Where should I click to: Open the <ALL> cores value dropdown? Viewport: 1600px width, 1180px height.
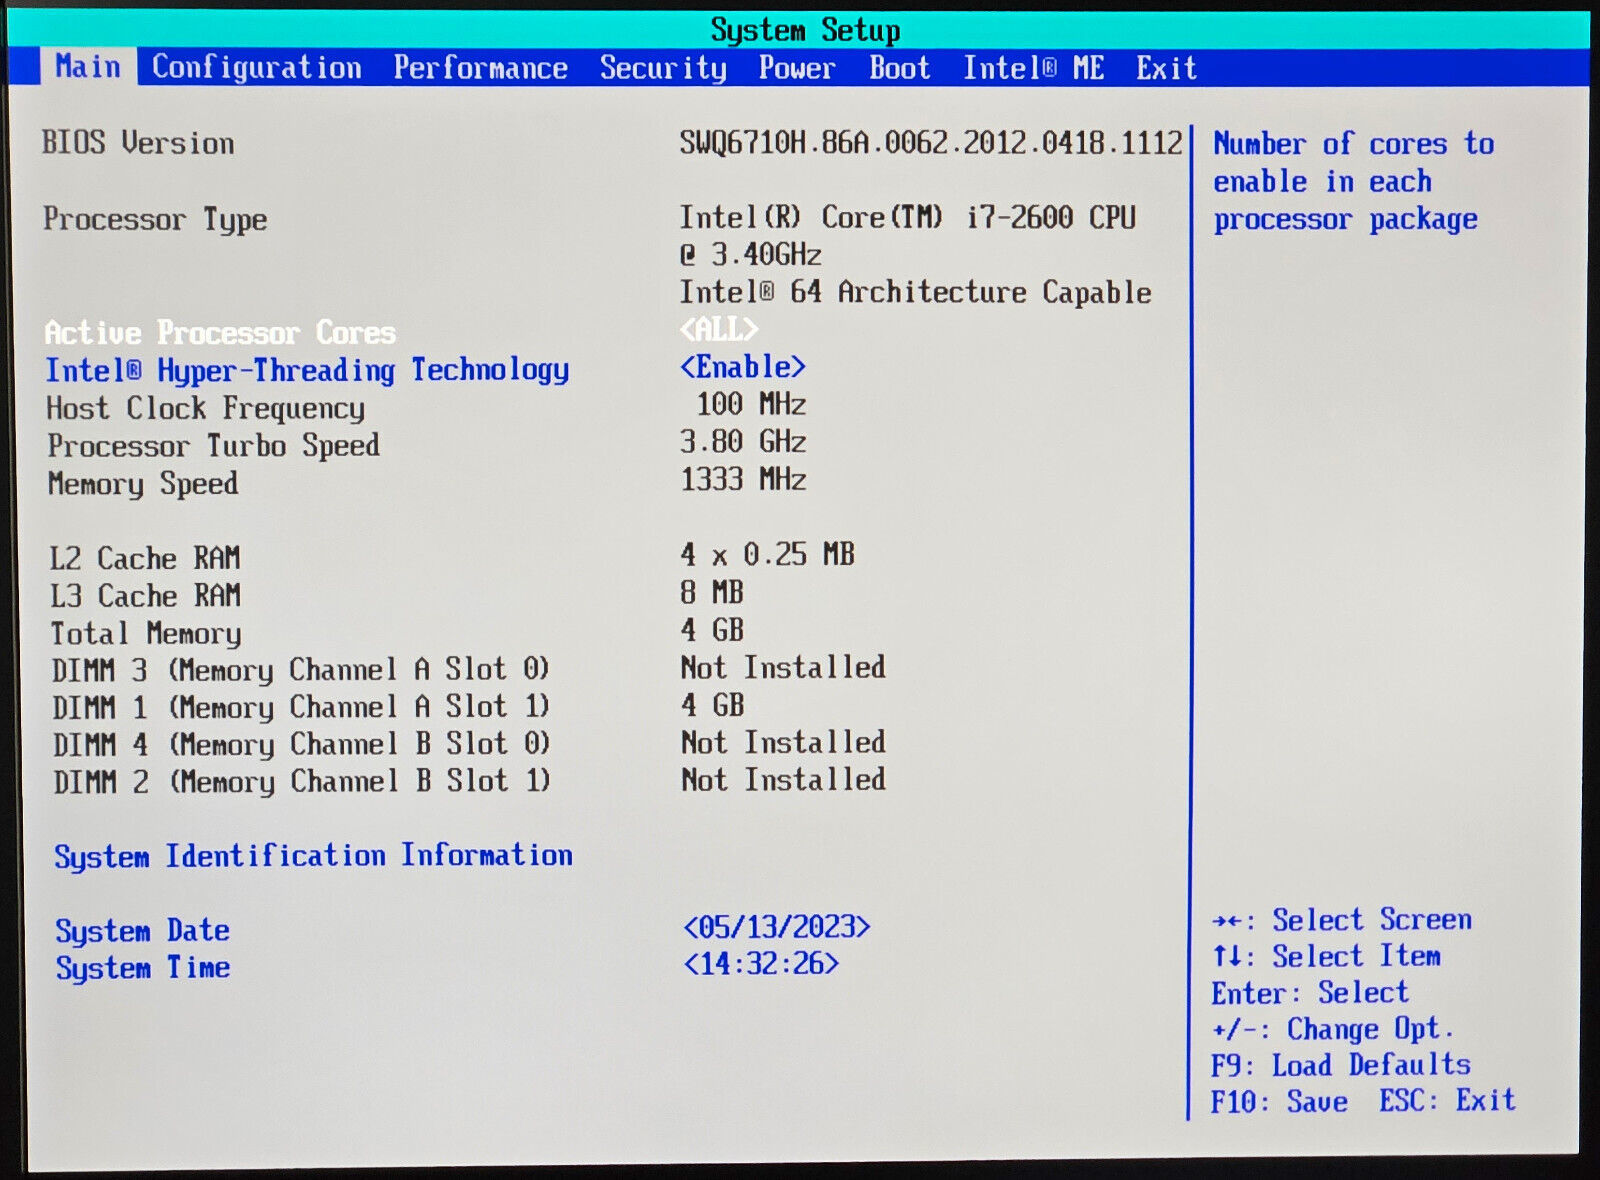click(x=719, y=329)
